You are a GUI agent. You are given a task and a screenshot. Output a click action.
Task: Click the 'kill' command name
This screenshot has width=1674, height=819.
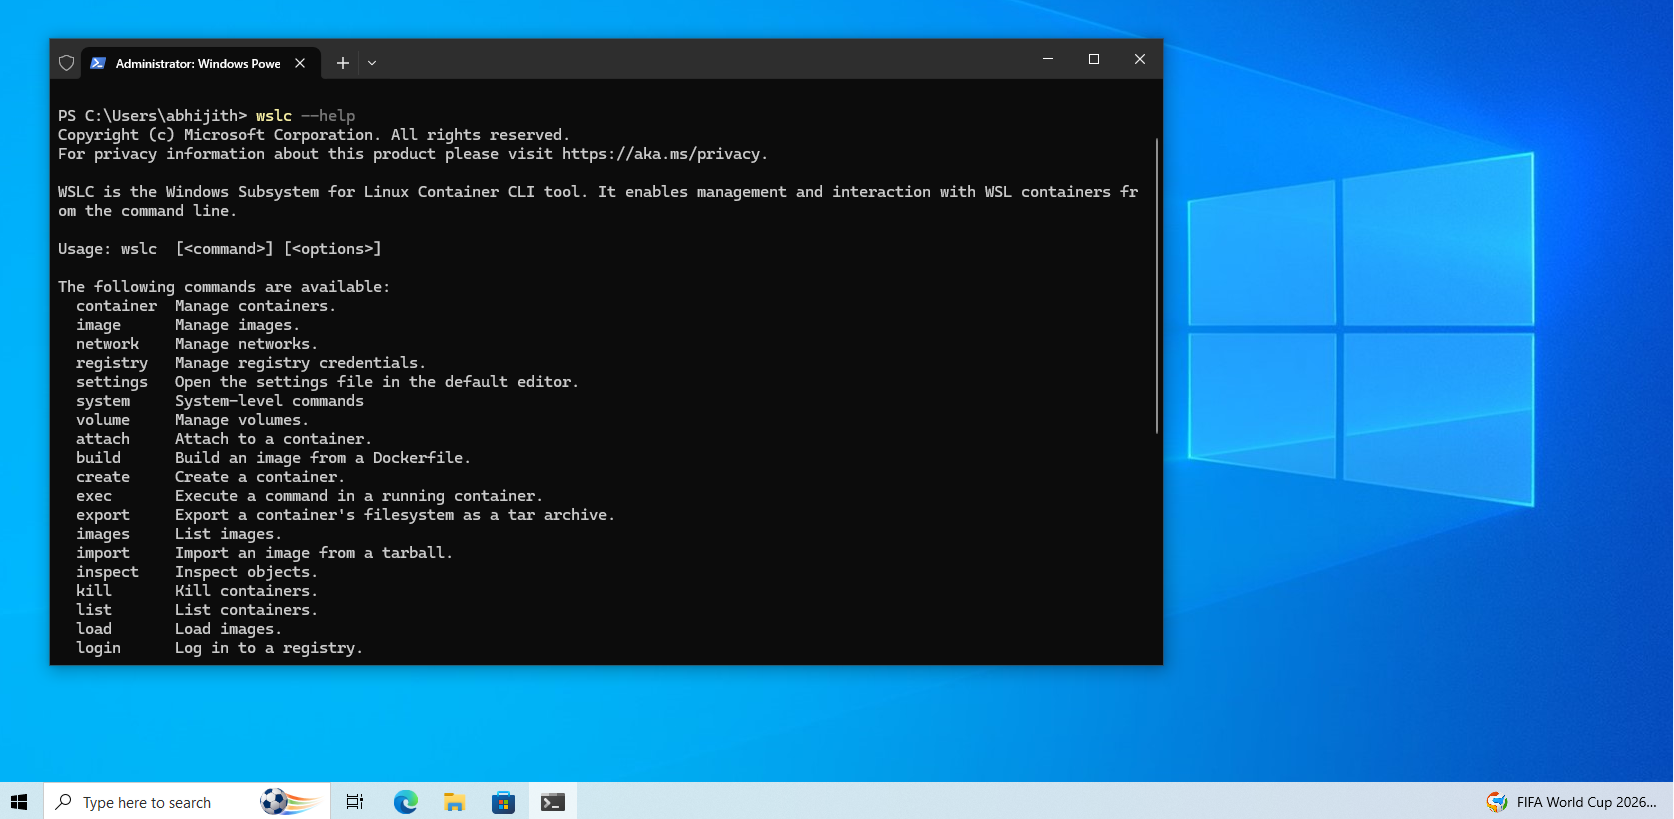pyautogui.click(x=94, y=591)
